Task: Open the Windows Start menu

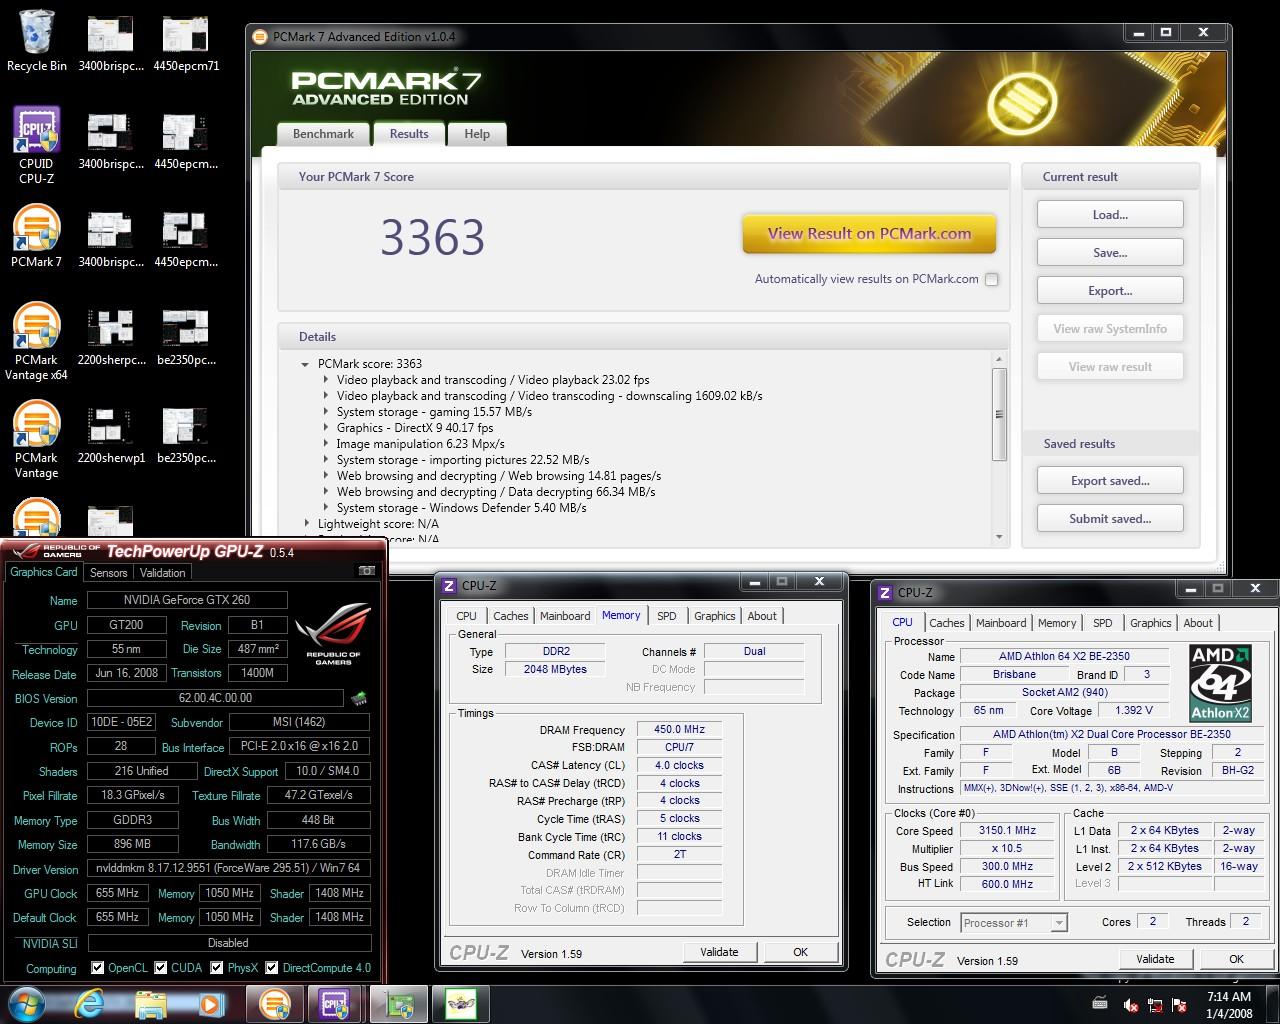Action: click(27, 1003)
